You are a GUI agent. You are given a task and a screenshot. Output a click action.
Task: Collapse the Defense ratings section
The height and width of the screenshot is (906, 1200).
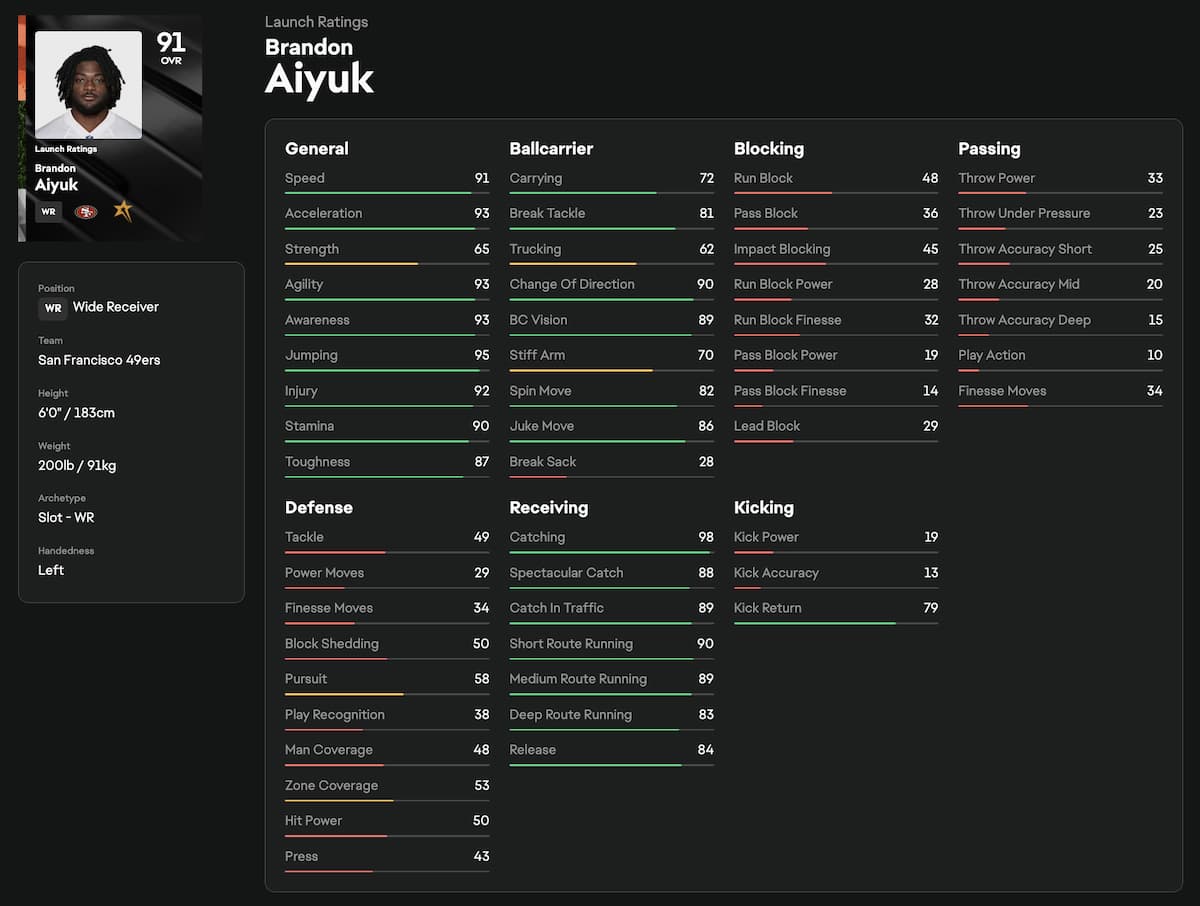click(318, 507)
